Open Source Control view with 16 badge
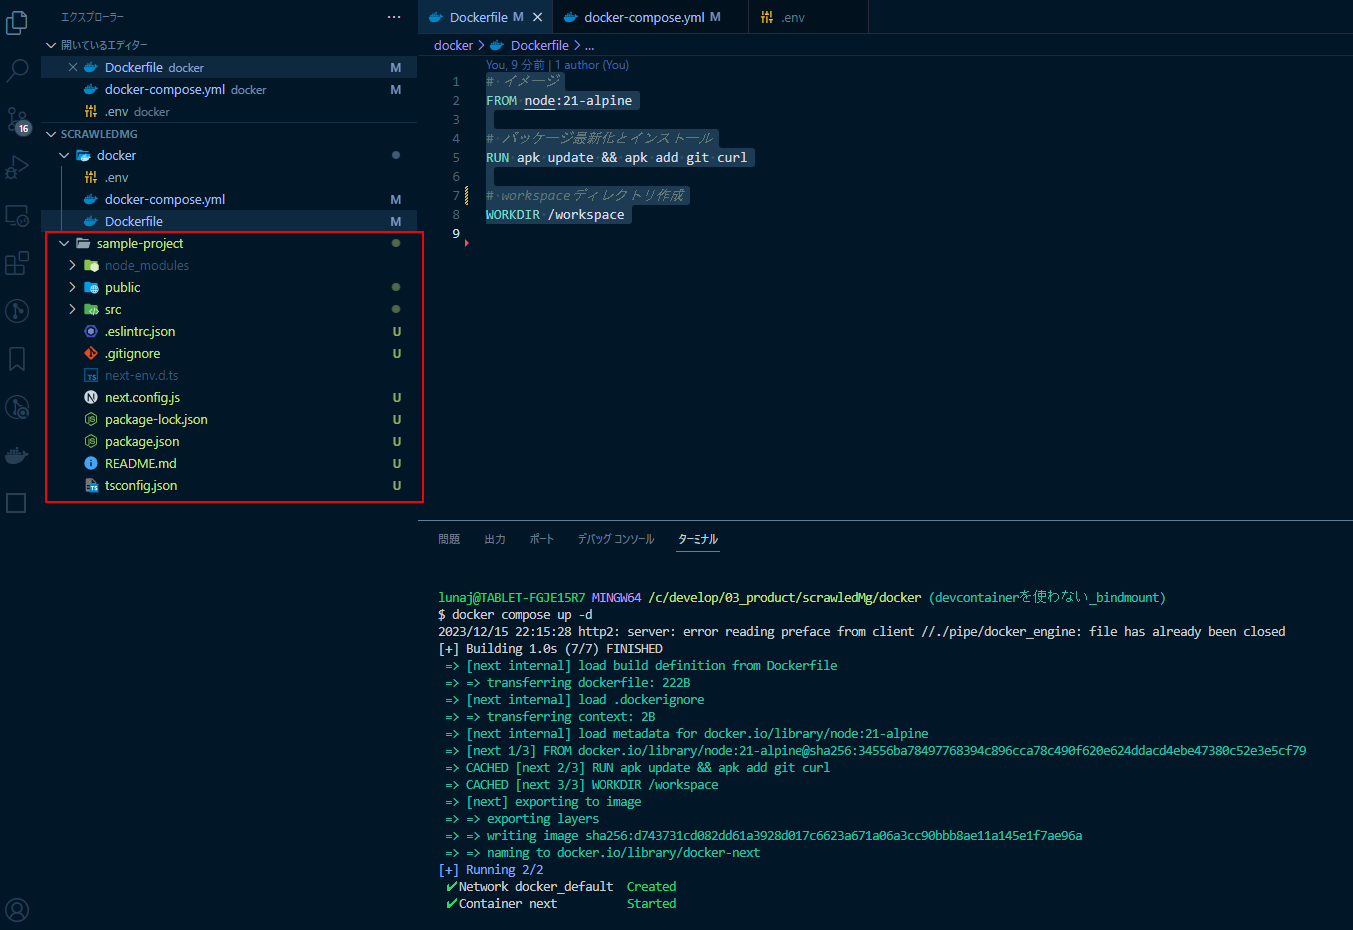The height and width of the screenshot is (930, 1353). (x=17, y=120)
